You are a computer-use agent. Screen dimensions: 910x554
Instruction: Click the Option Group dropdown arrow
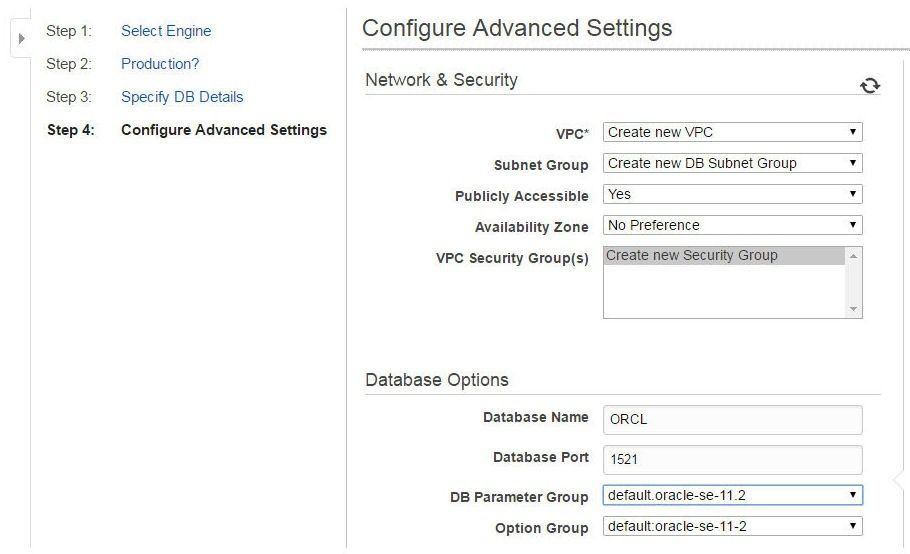pyautogui.click(x=853, y=526)
